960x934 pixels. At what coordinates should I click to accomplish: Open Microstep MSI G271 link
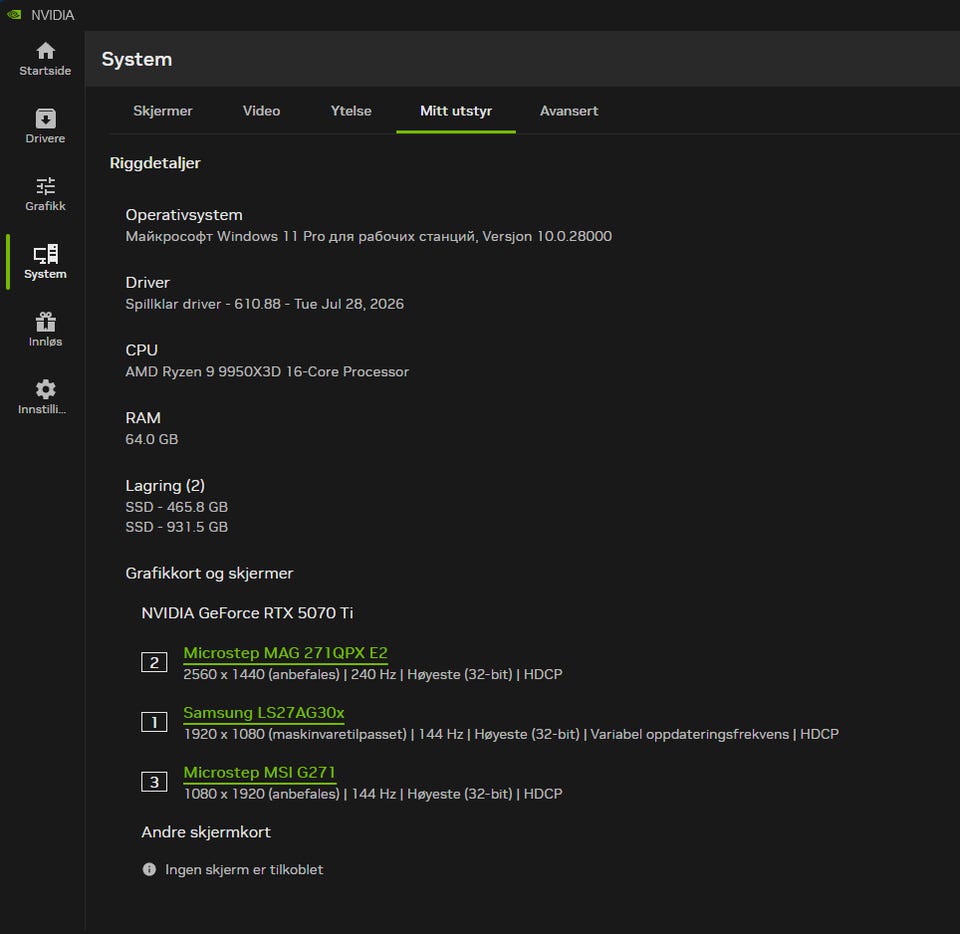(x=260, y=772)
